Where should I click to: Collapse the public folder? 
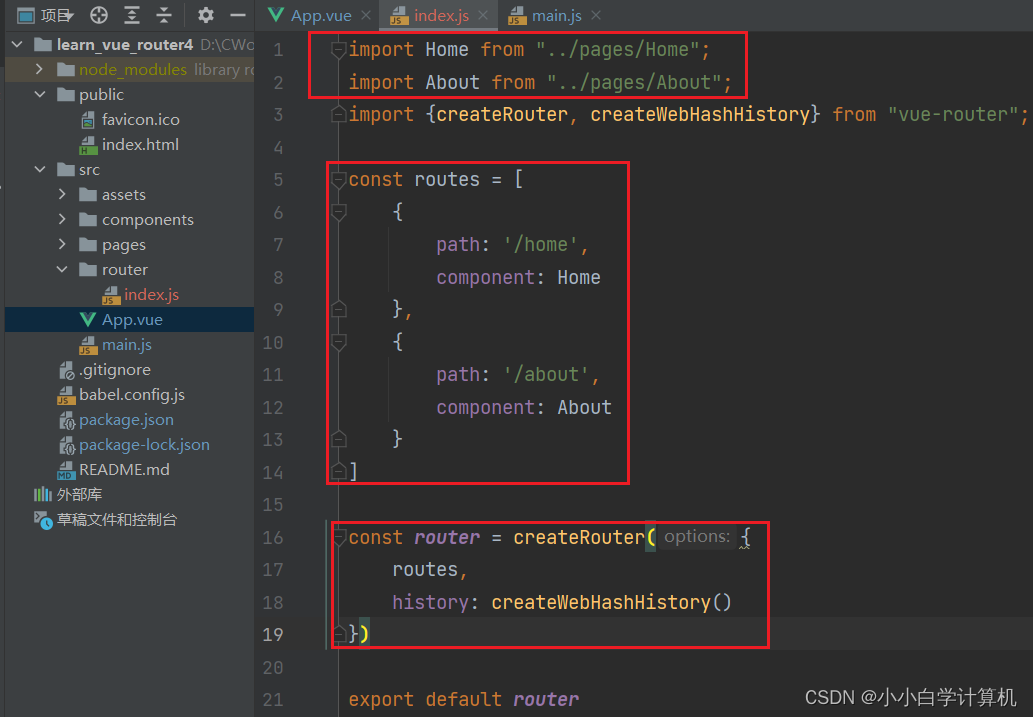click(x=40, y=94)
